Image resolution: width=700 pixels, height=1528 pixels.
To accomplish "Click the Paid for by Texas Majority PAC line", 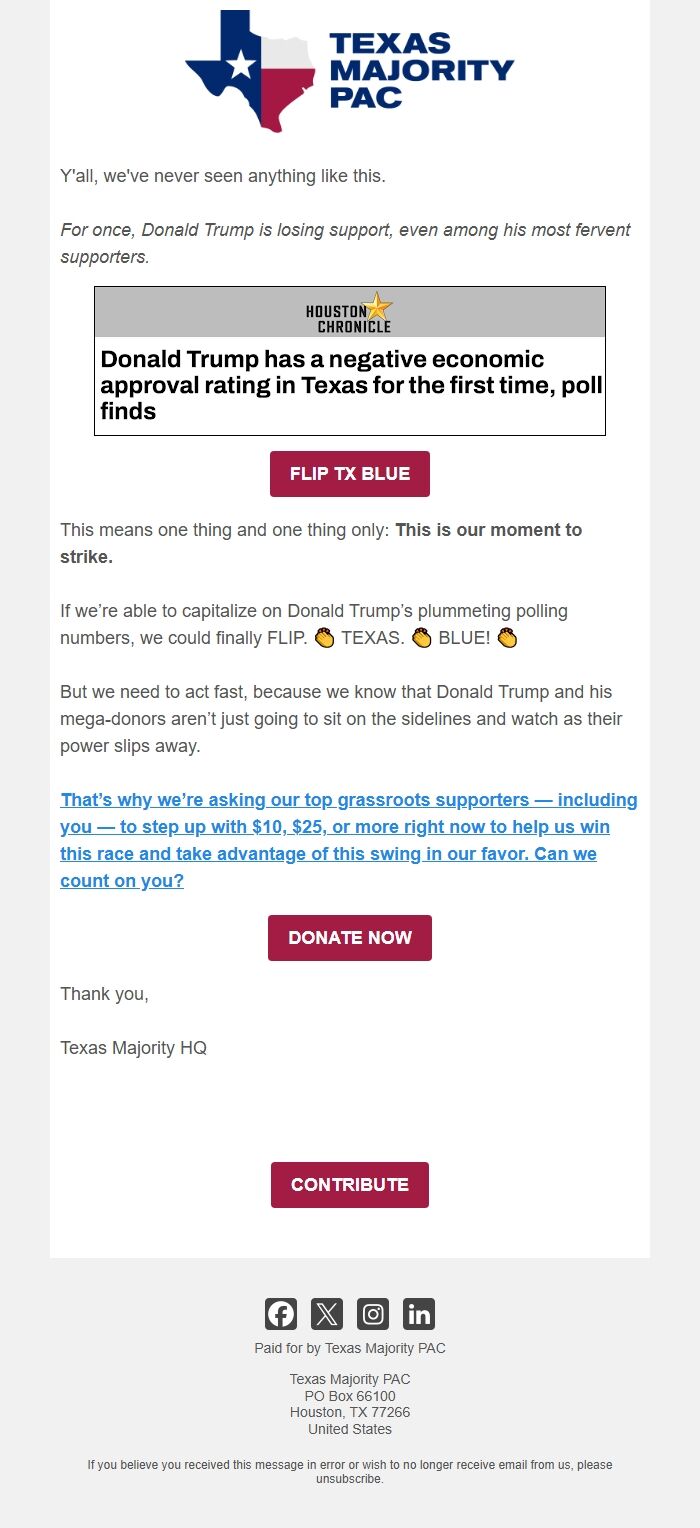I will [x=350, y=1348].
